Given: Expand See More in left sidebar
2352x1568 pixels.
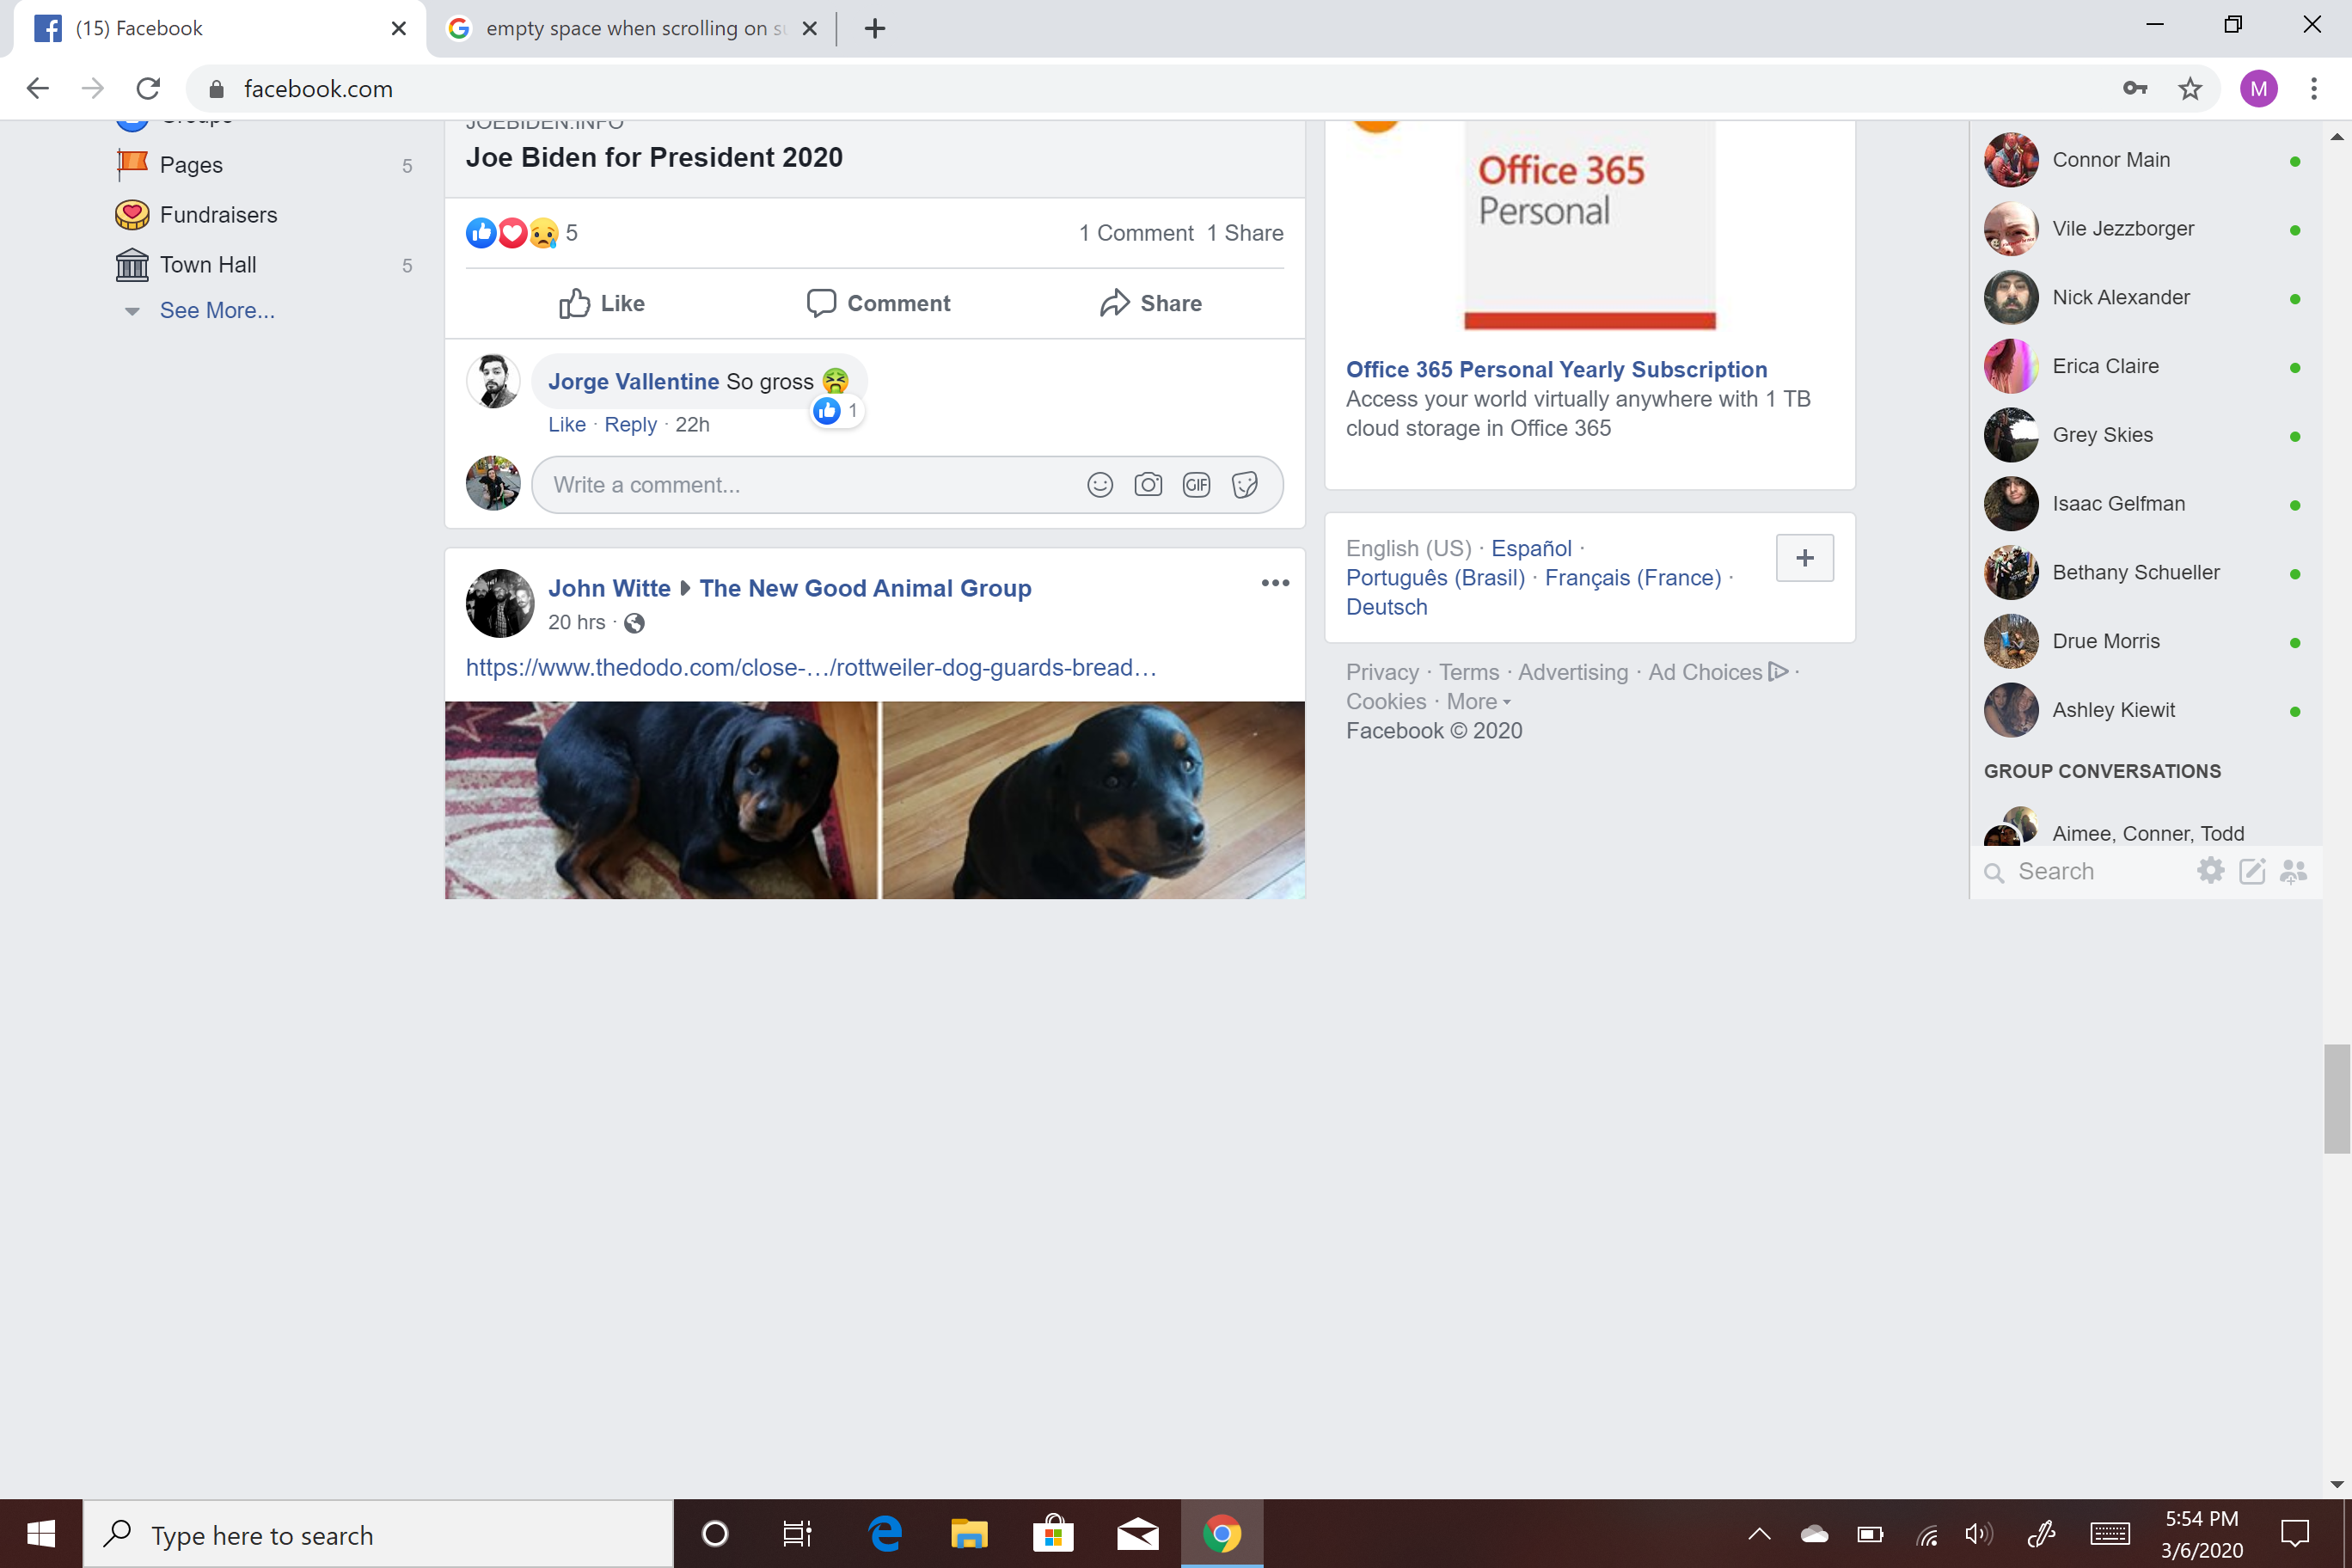Looking at the screenshot, I should (217, 311).
